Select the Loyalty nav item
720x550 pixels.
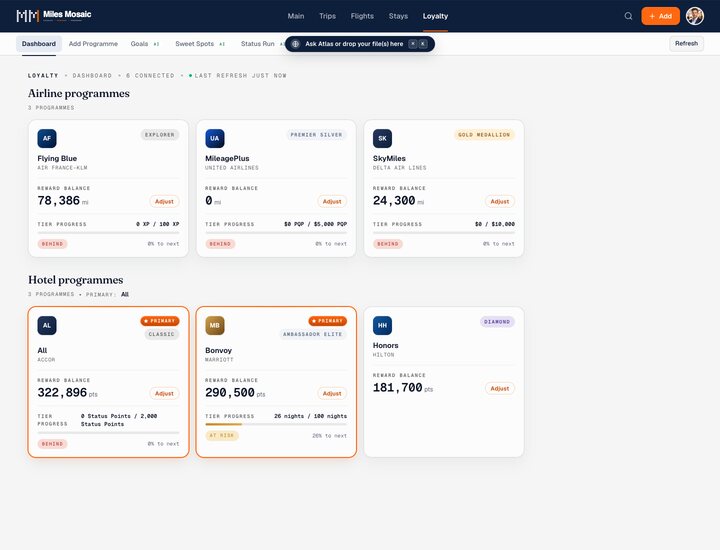point(435,16)
